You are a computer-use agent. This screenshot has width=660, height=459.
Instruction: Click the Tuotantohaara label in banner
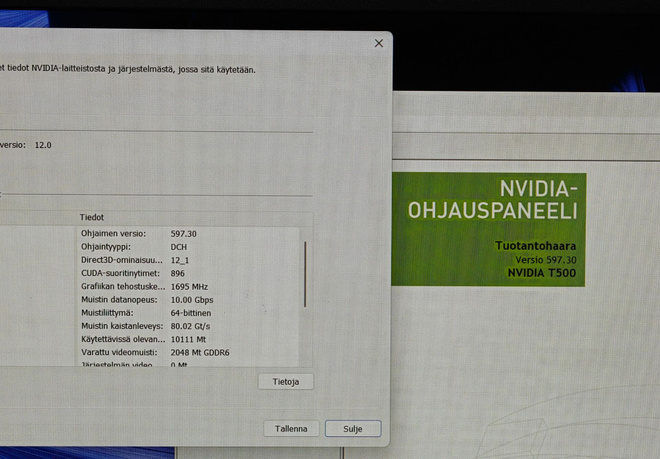(535, 246)
